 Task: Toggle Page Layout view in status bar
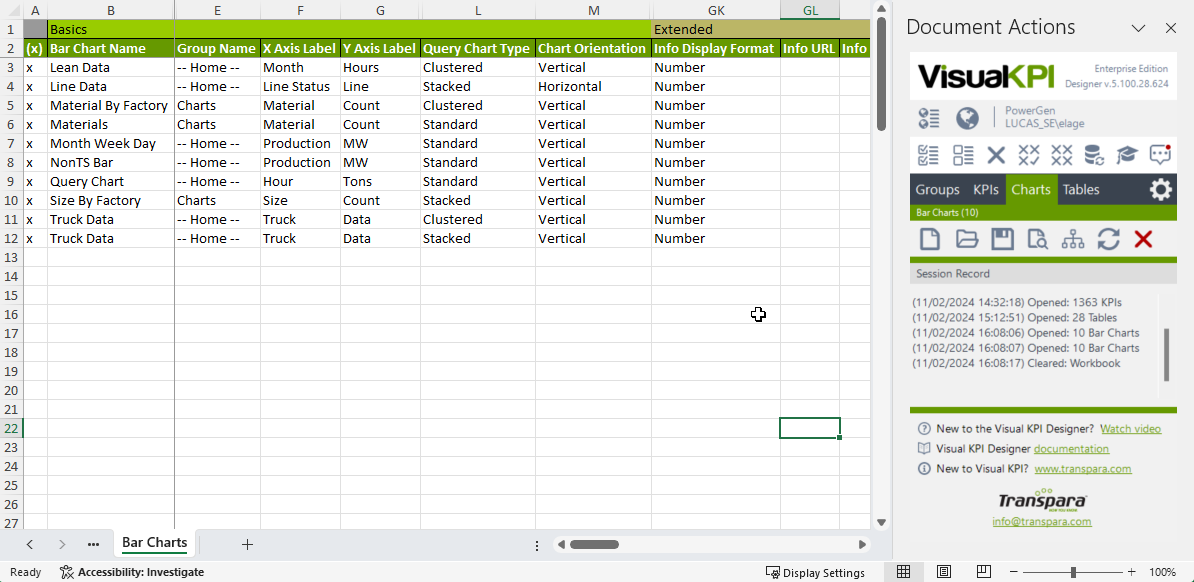pos(944,572)
